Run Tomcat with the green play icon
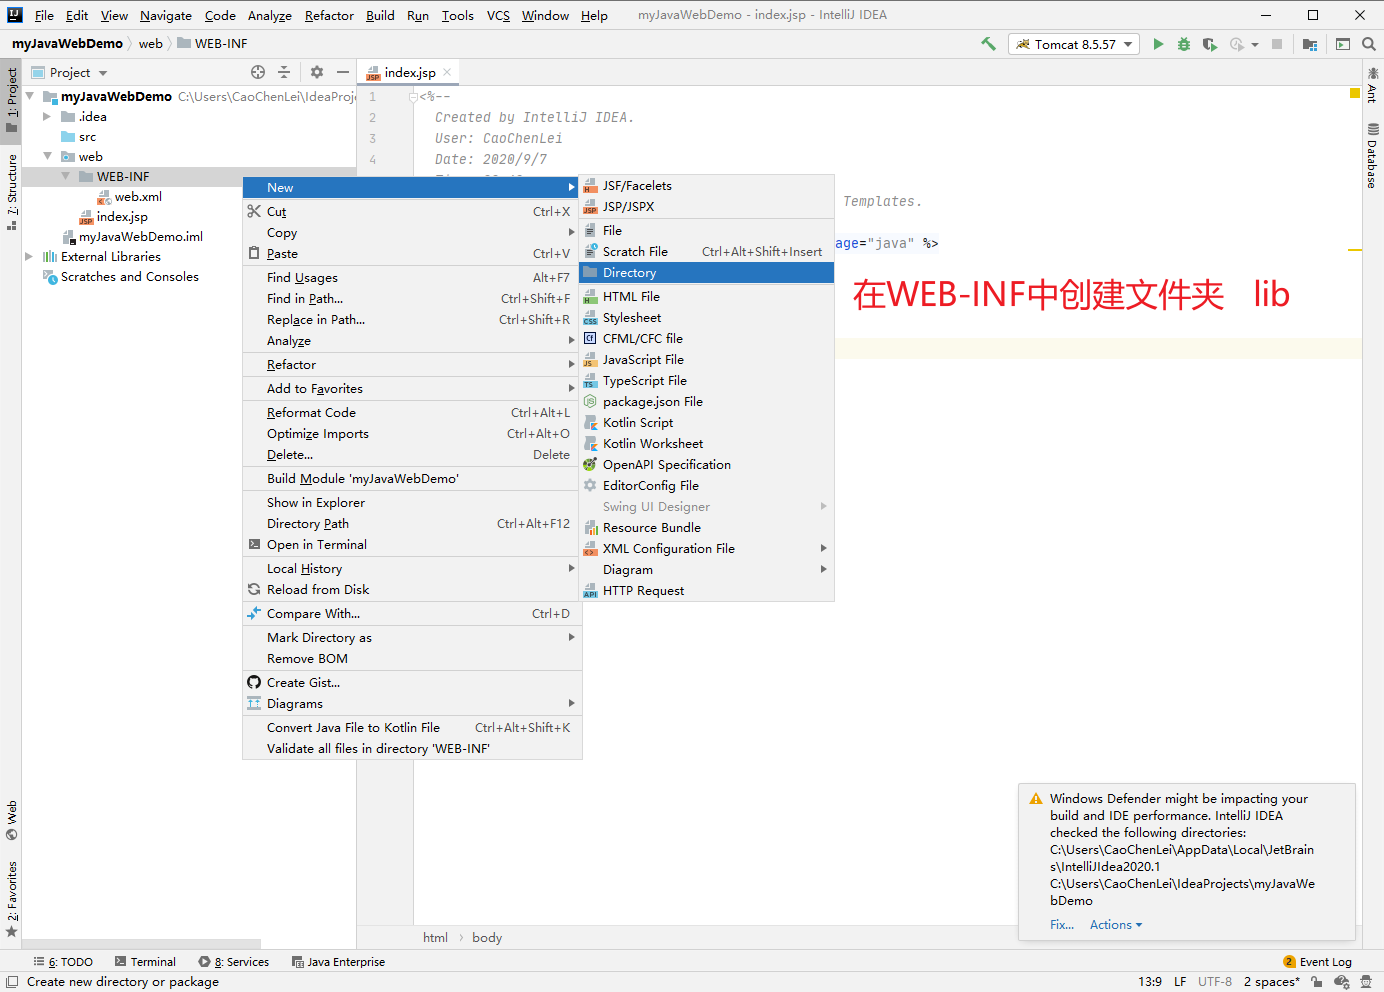Screen dimensions: 1384x992 coord(1158,44)
